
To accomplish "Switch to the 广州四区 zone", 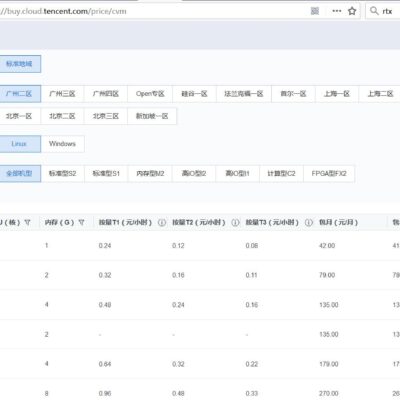I will click(x=106, y=94).
